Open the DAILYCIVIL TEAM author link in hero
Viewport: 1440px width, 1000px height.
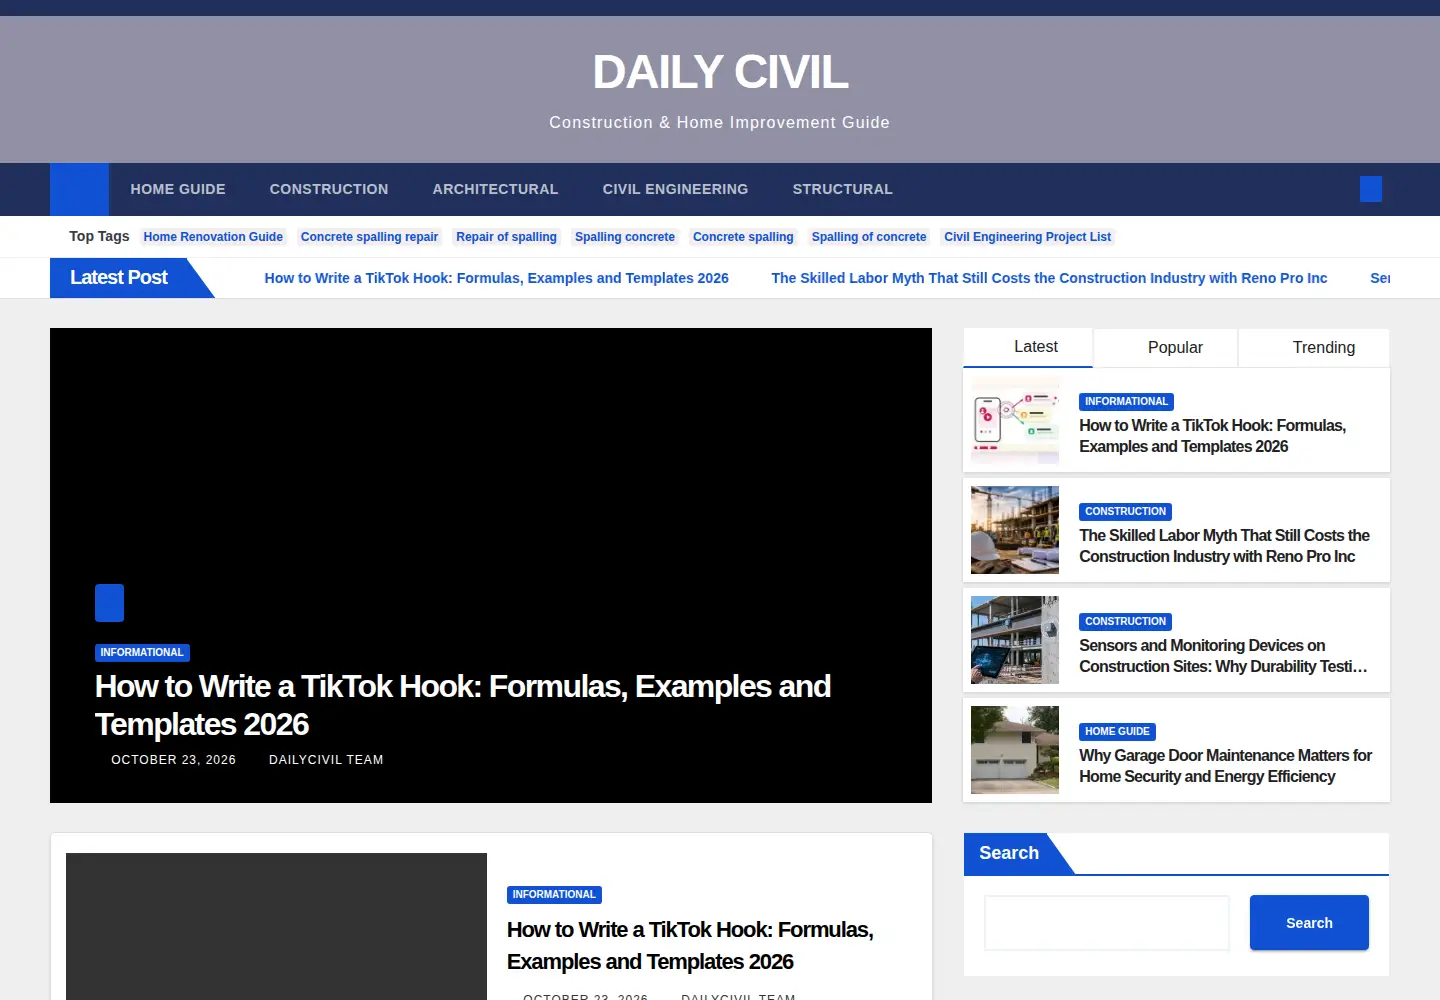pos(326,760)
